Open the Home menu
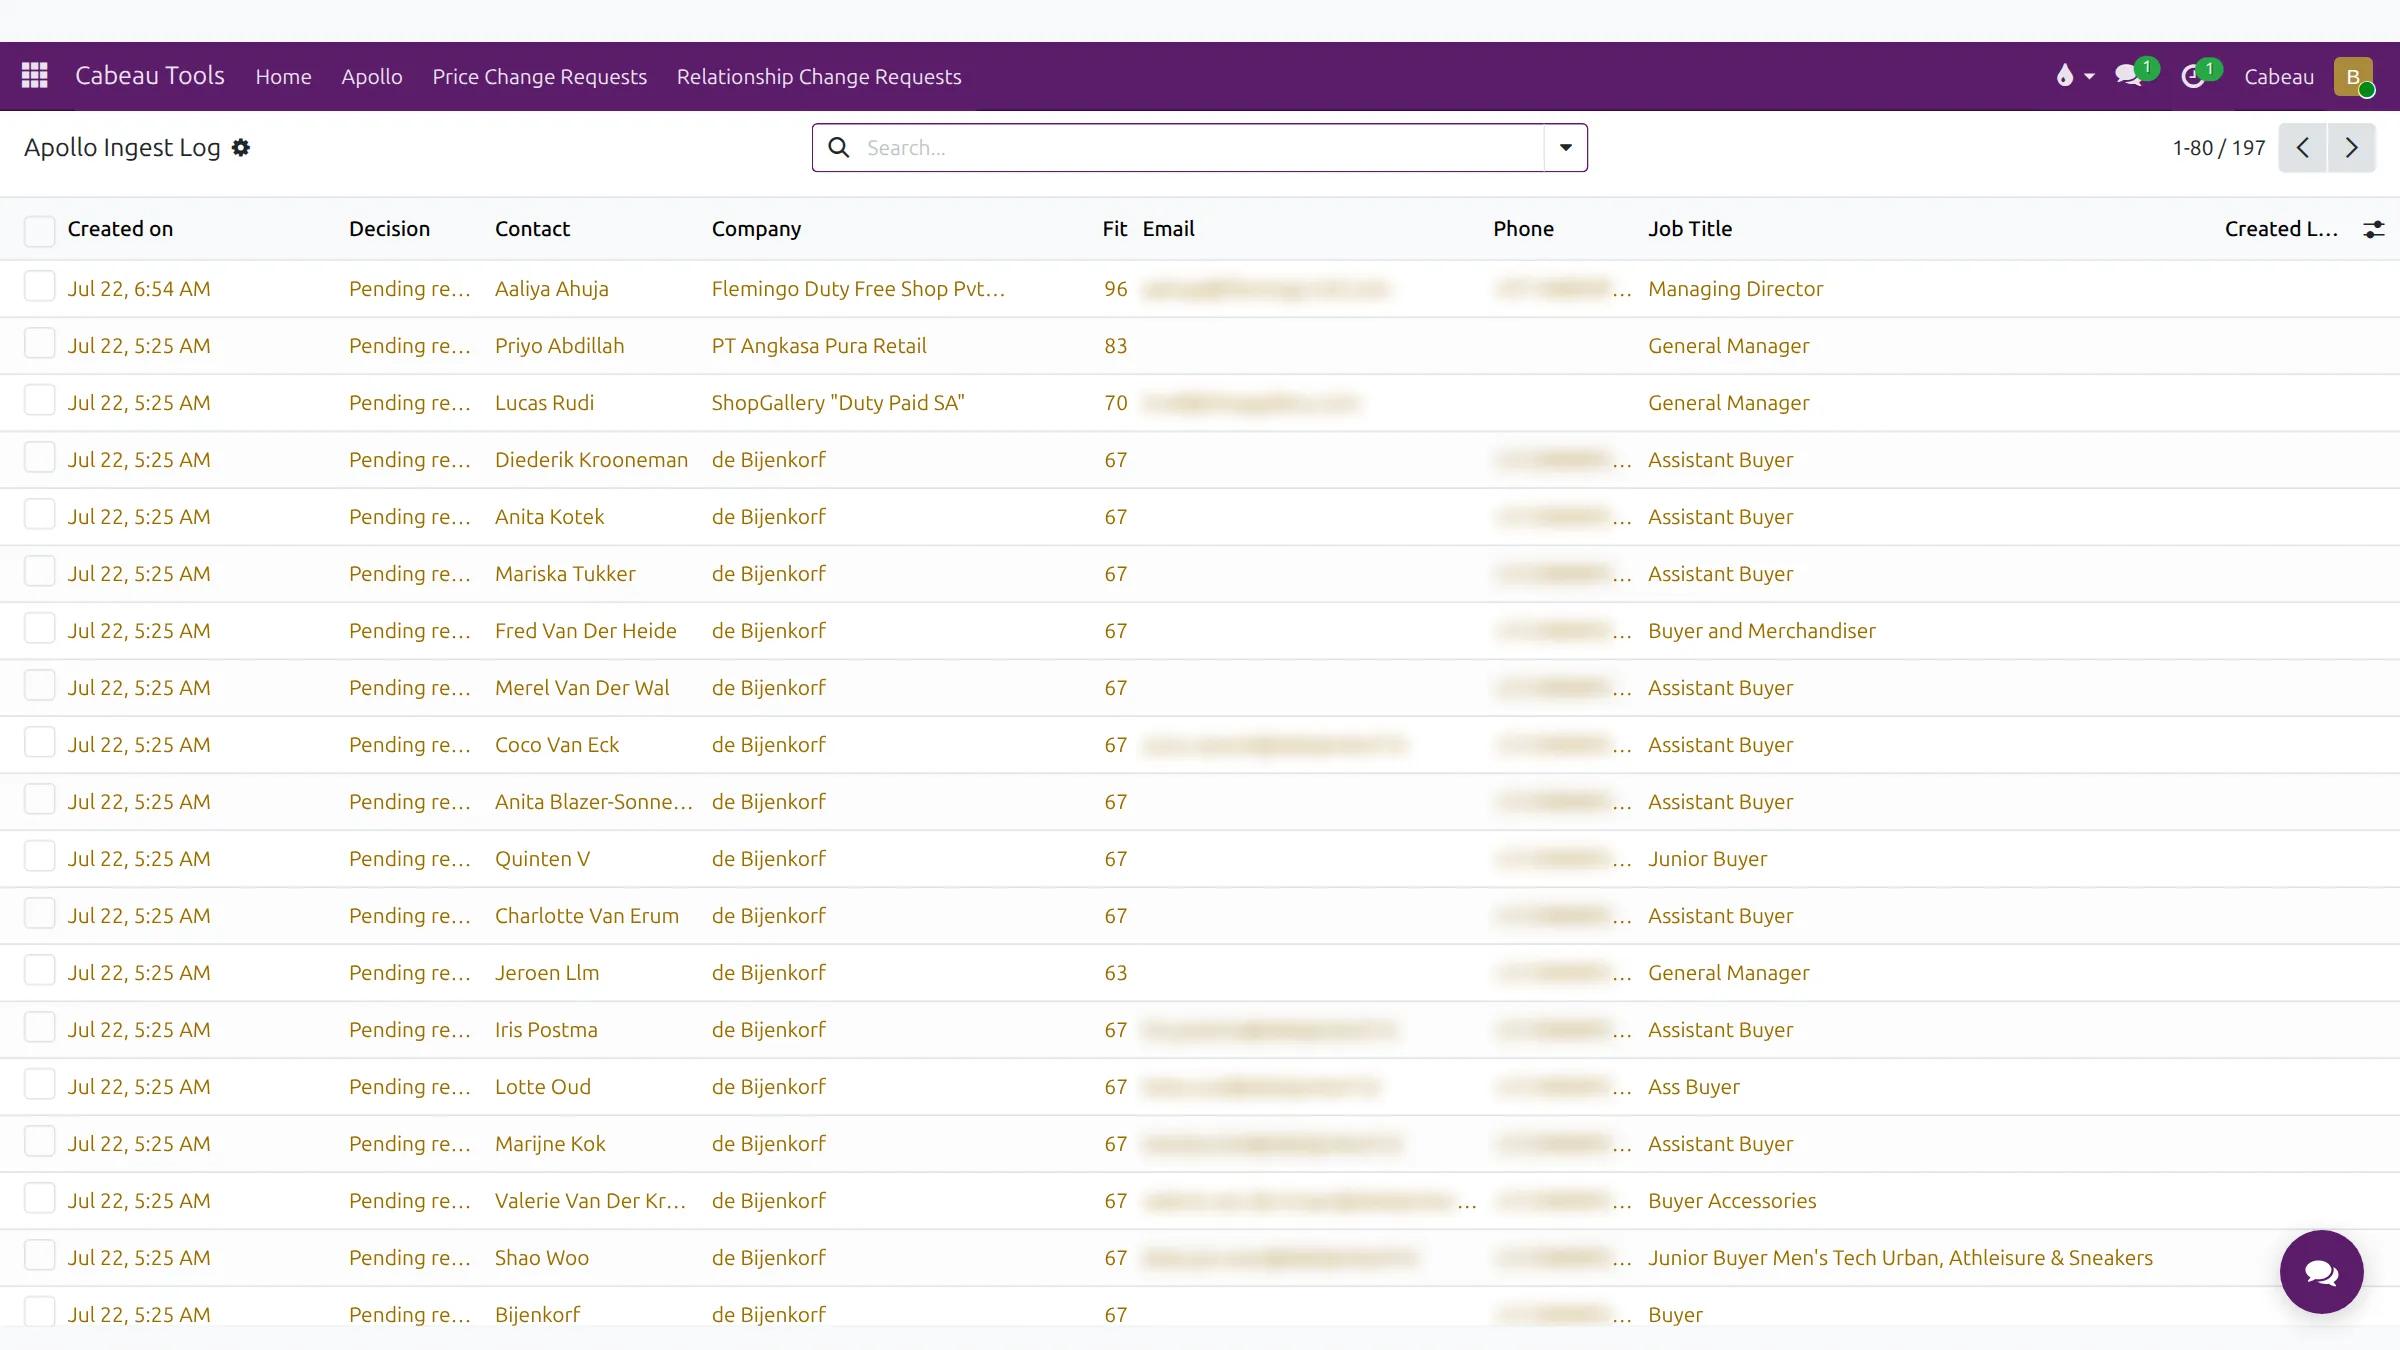The image size is (2400, 1350). coord(283,77)
